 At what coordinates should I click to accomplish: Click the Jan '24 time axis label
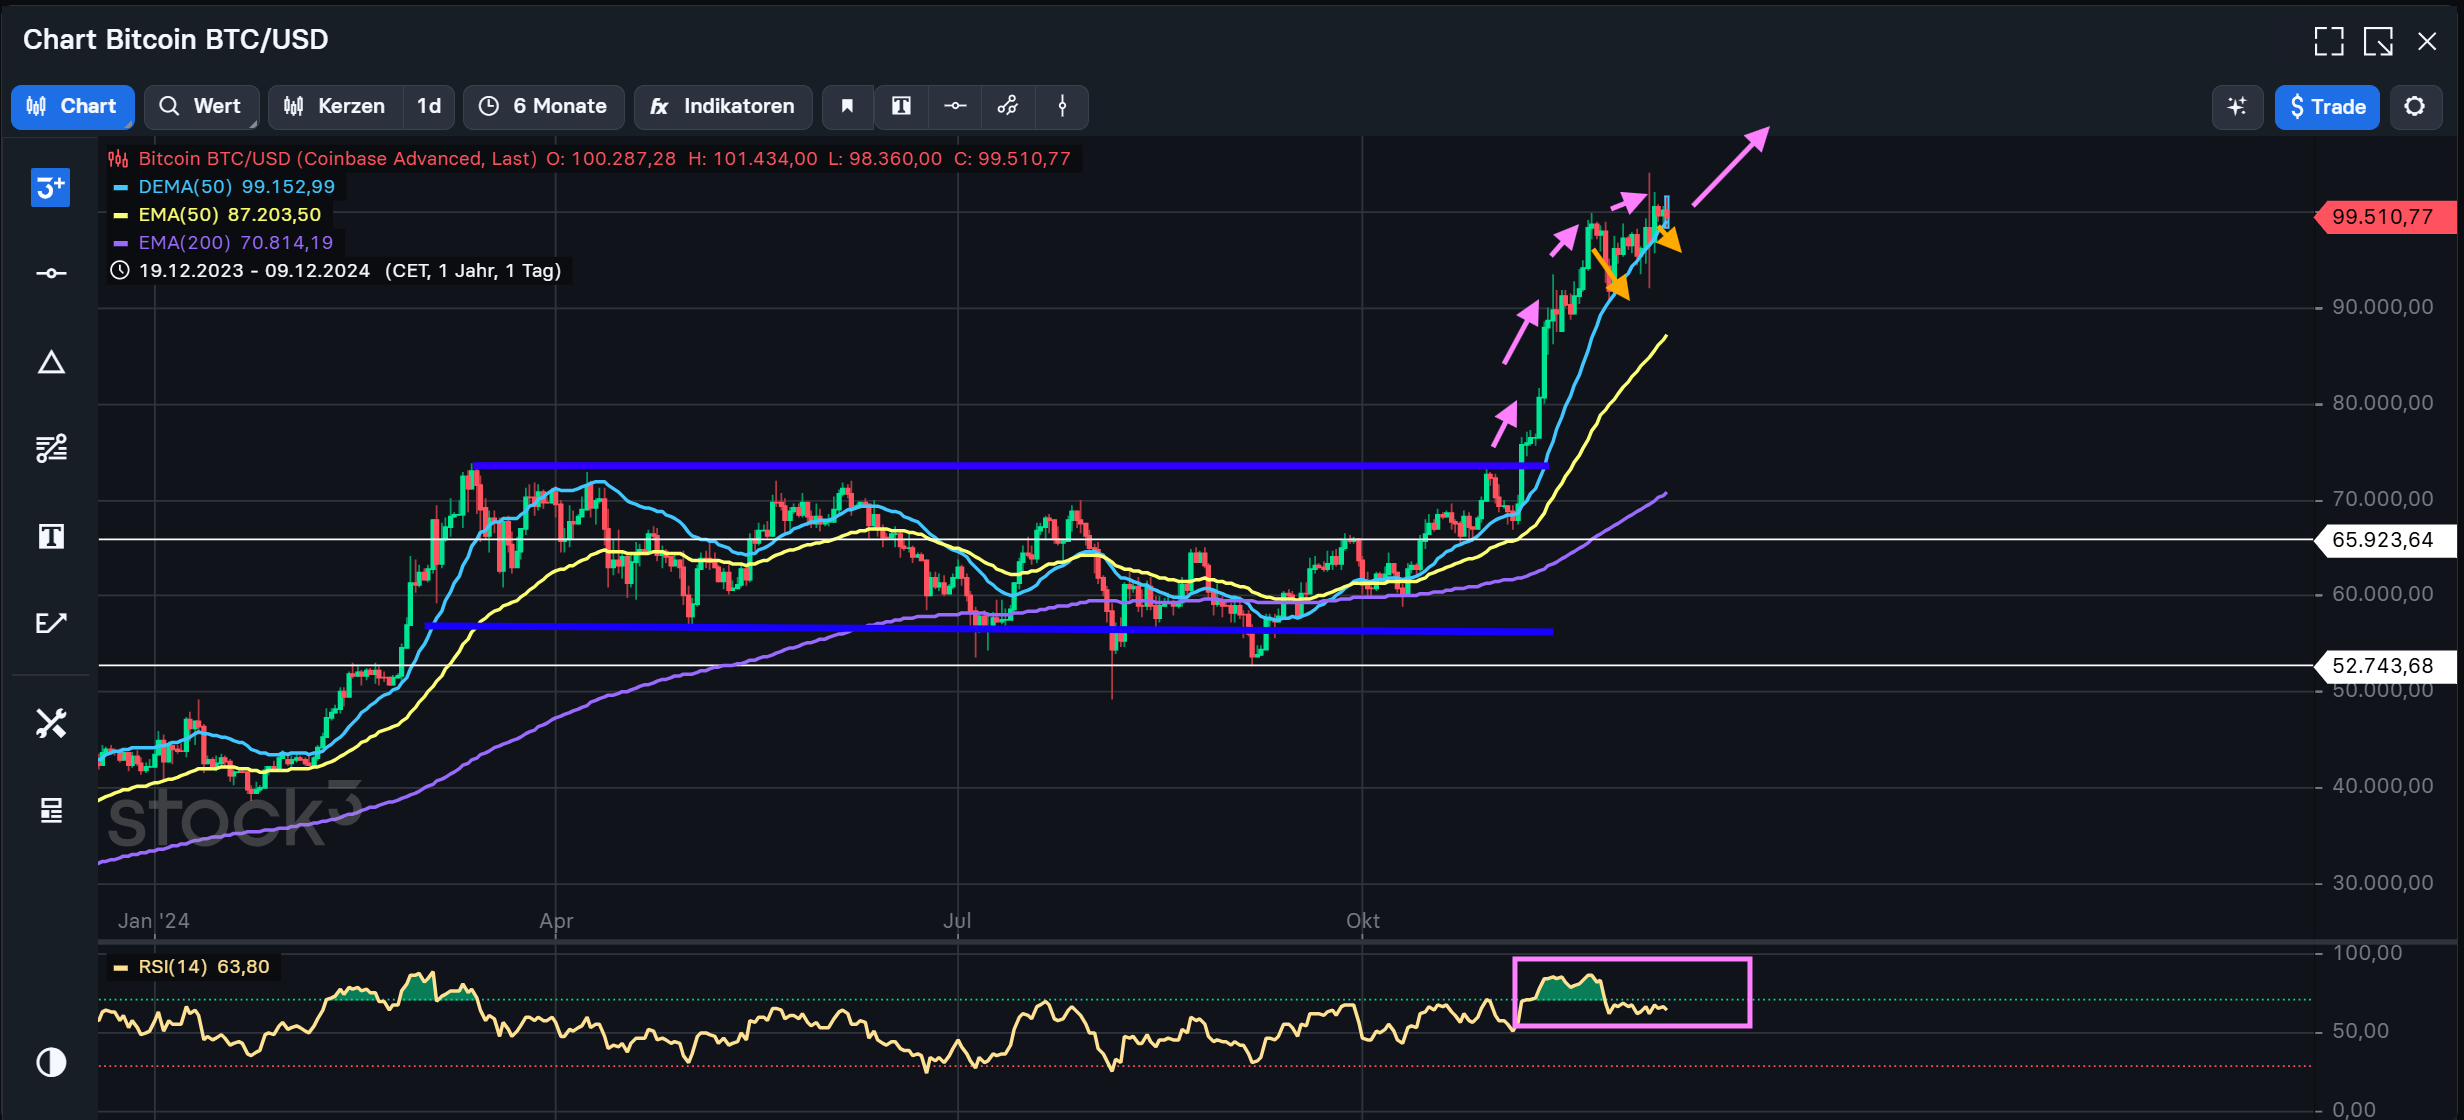tap(153, 921)
